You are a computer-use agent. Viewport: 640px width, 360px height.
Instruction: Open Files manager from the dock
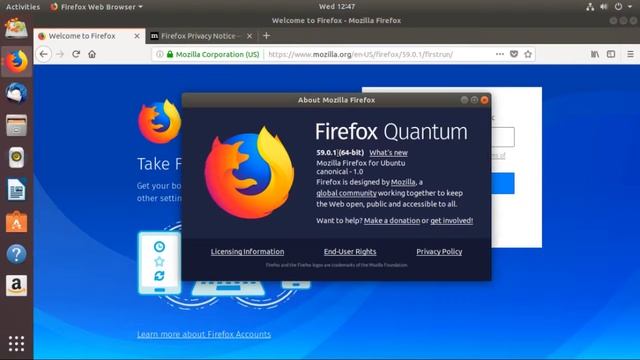tap(16, 125)
